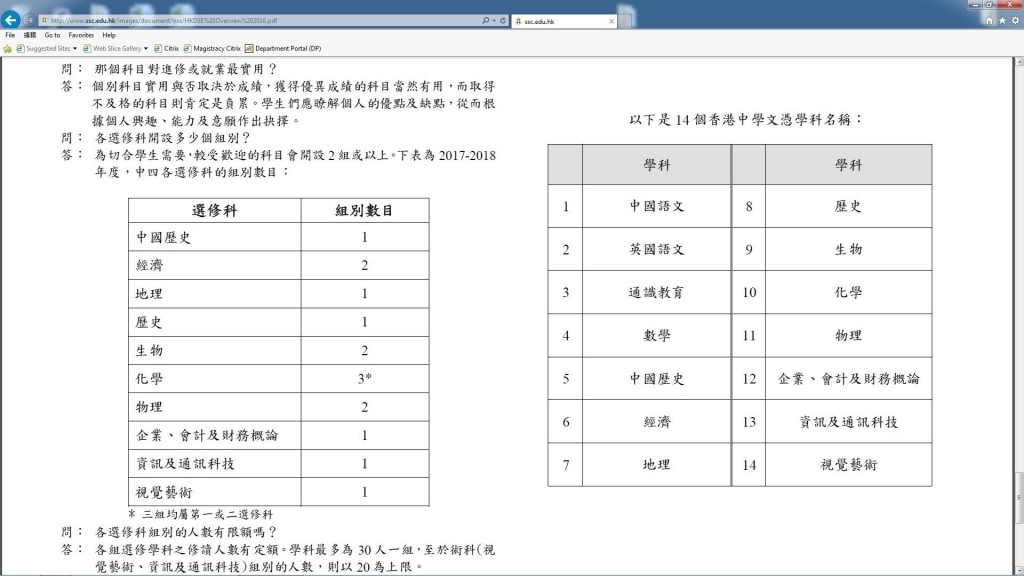The height and width of the screenshot is (576, 1024).
Task: Open the Web Slice Gallery favorite
Action: (112, 48)
